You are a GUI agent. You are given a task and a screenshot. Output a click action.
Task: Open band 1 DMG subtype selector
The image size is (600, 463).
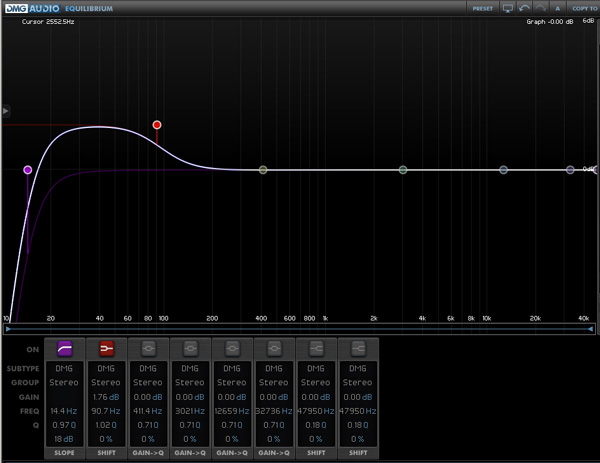pyautogui.click(x=64, y=368)
